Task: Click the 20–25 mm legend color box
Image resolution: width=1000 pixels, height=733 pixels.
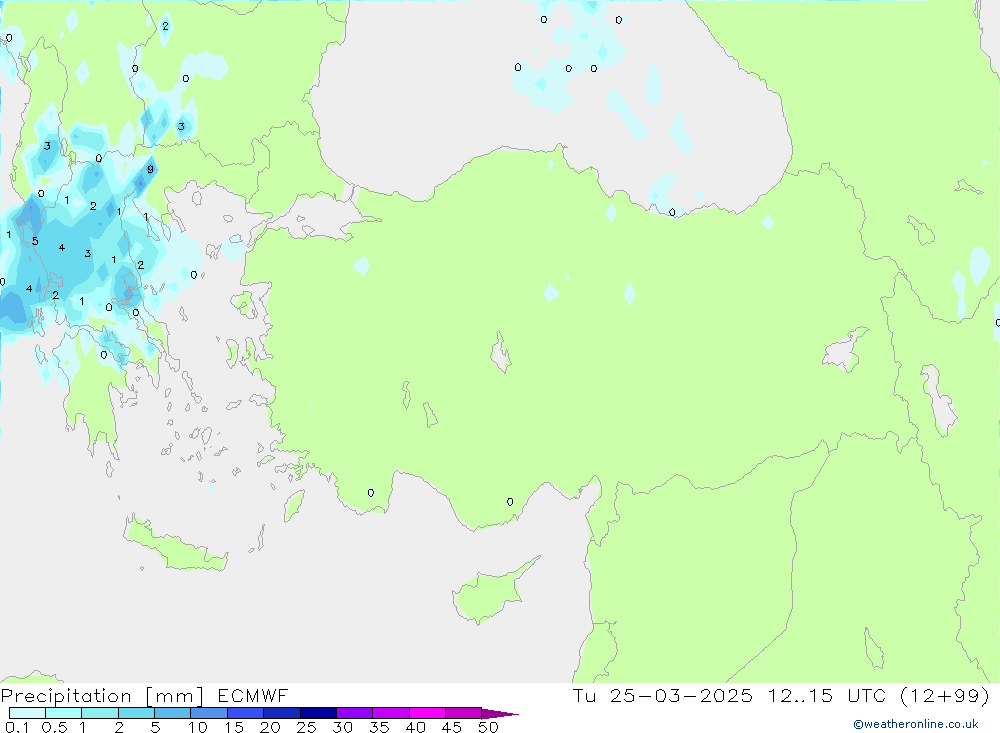Action: (x=282, y=713)
